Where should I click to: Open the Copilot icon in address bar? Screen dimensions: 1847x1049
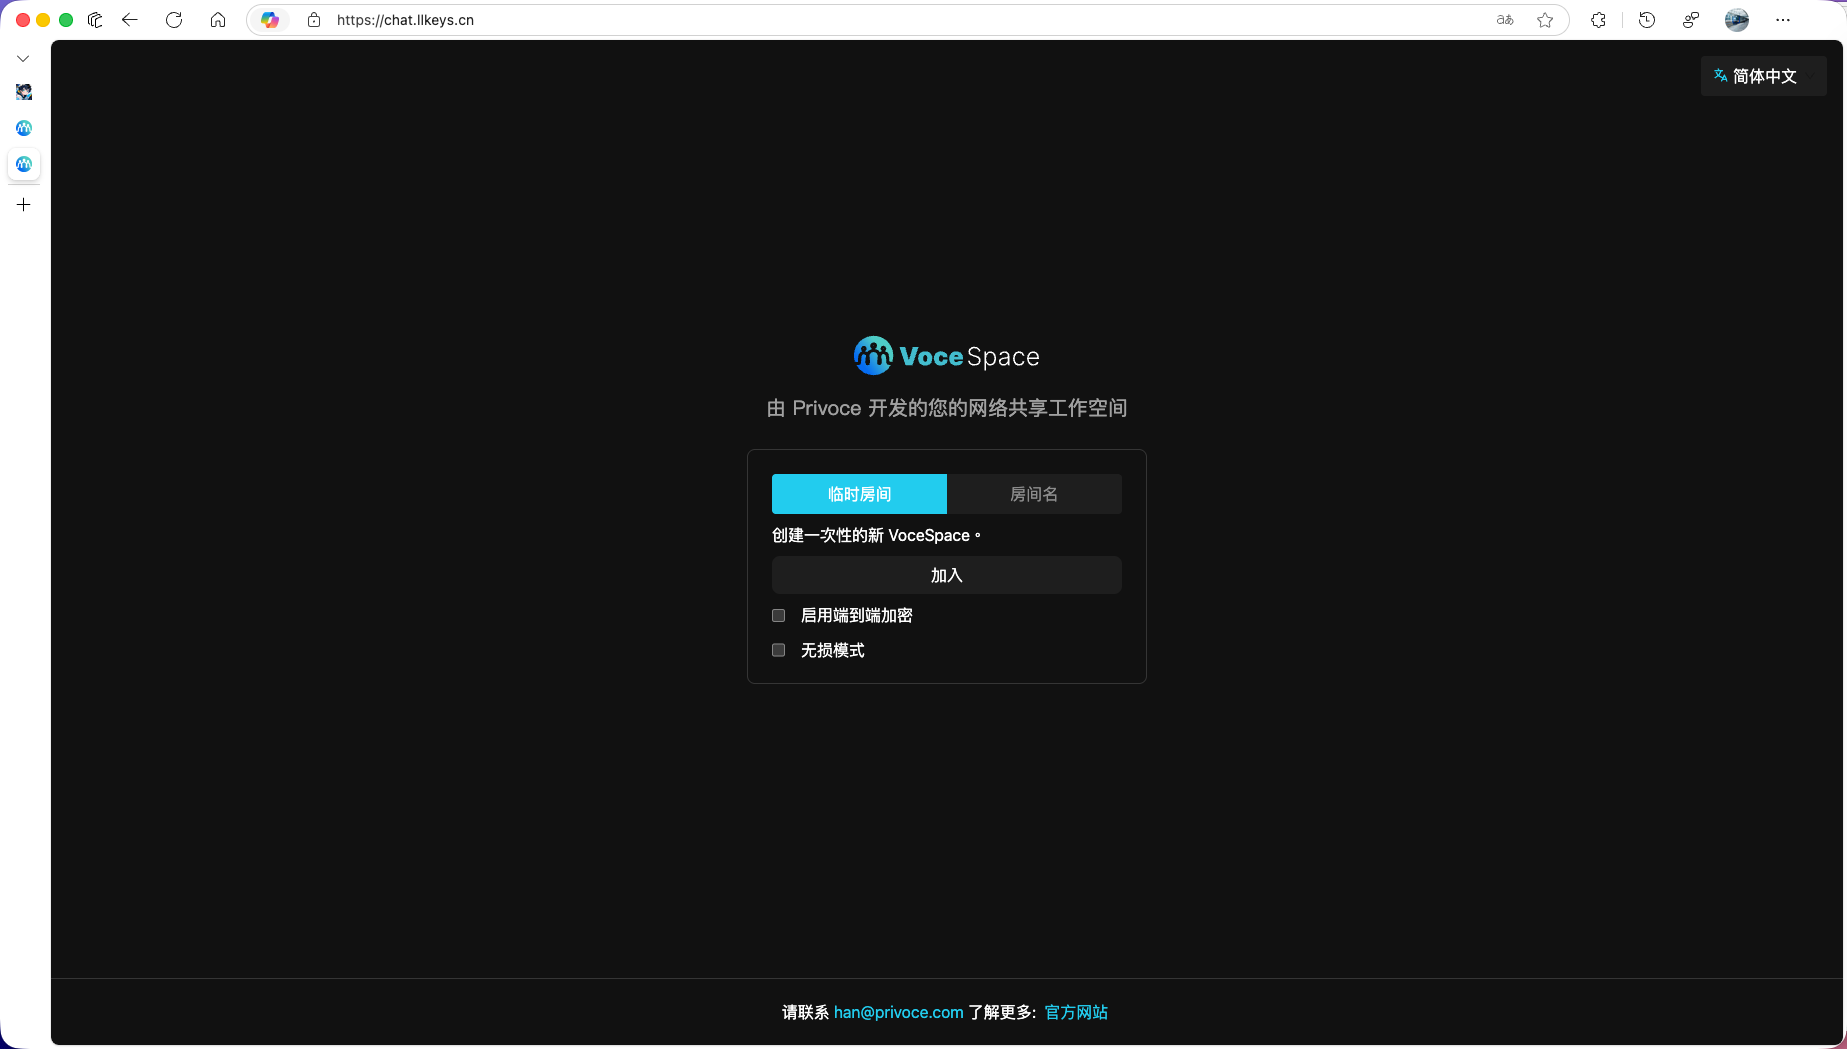(270, 20)
